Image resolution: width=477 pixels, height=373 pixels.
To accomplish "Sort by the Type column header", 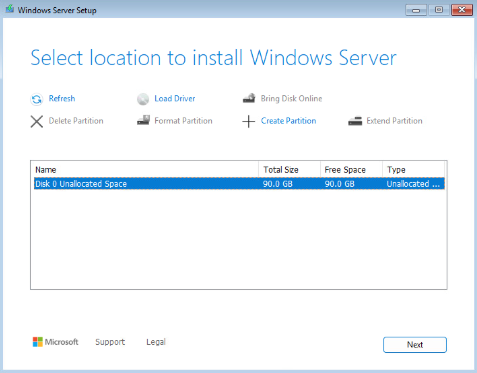I will tap(413, 170).
